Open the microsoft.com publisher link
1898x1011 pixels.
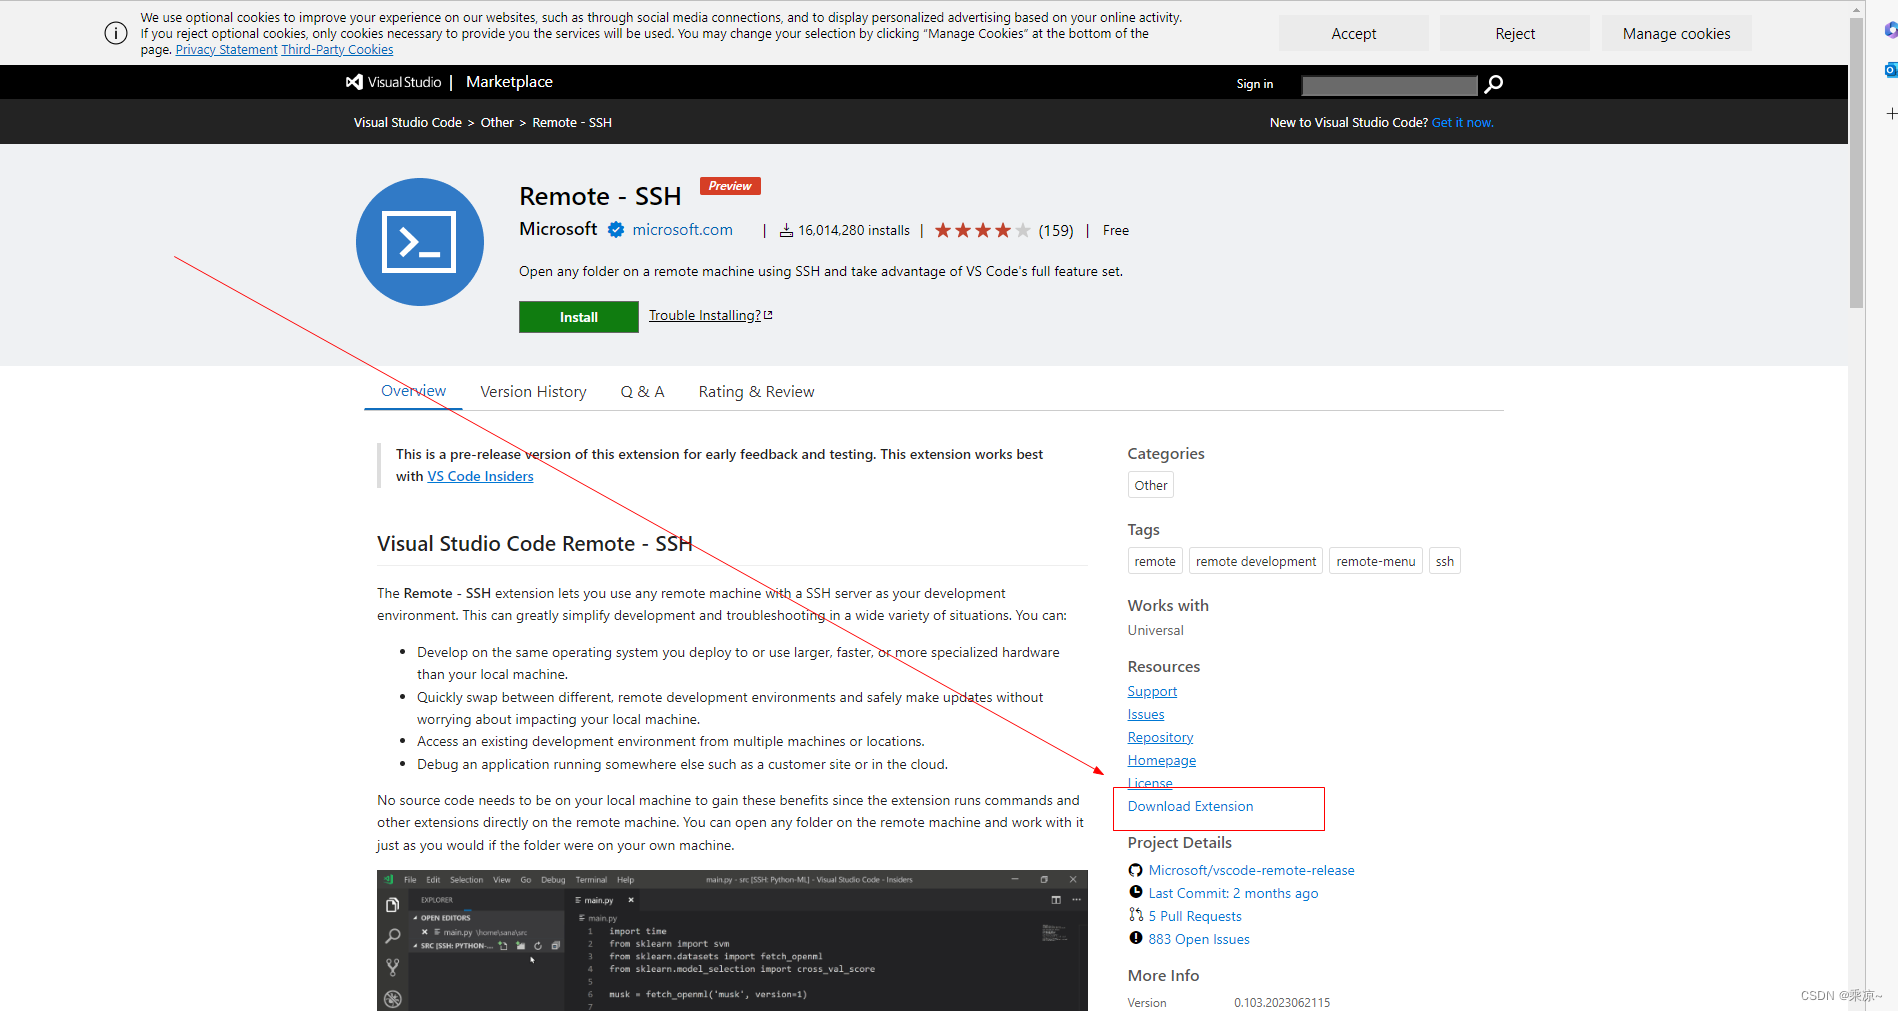682,230
